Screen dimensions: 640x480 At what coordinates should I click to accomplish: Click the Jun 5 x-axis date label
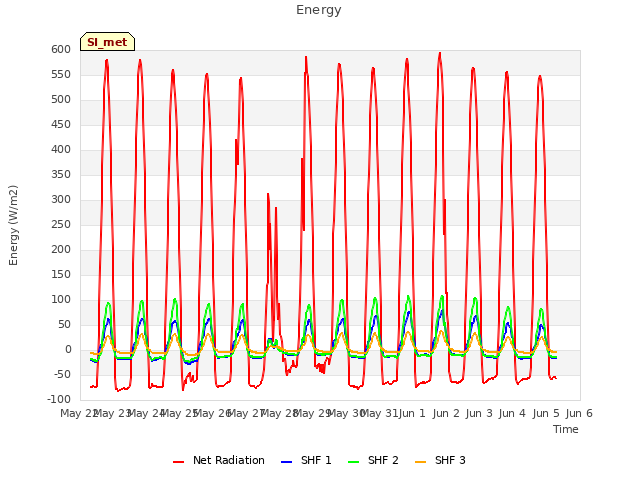(x=546, y=413)
